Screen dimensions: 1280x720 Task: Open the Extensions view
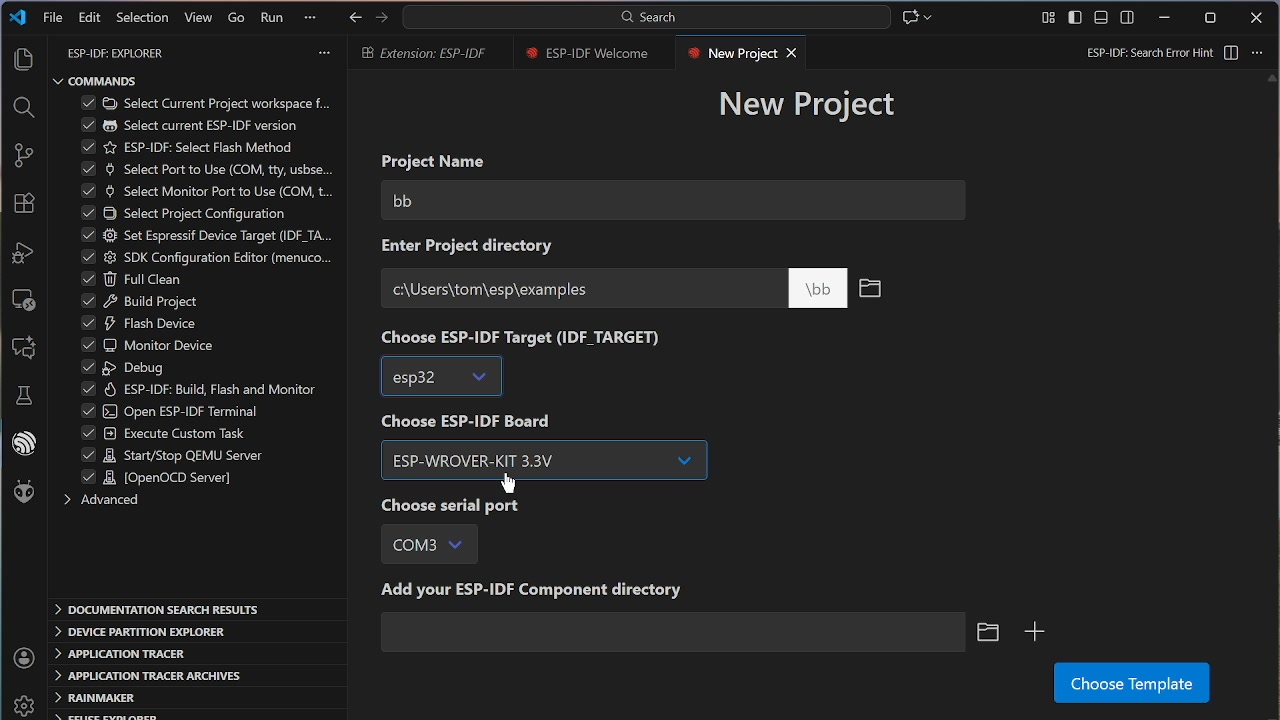(24, 203)
